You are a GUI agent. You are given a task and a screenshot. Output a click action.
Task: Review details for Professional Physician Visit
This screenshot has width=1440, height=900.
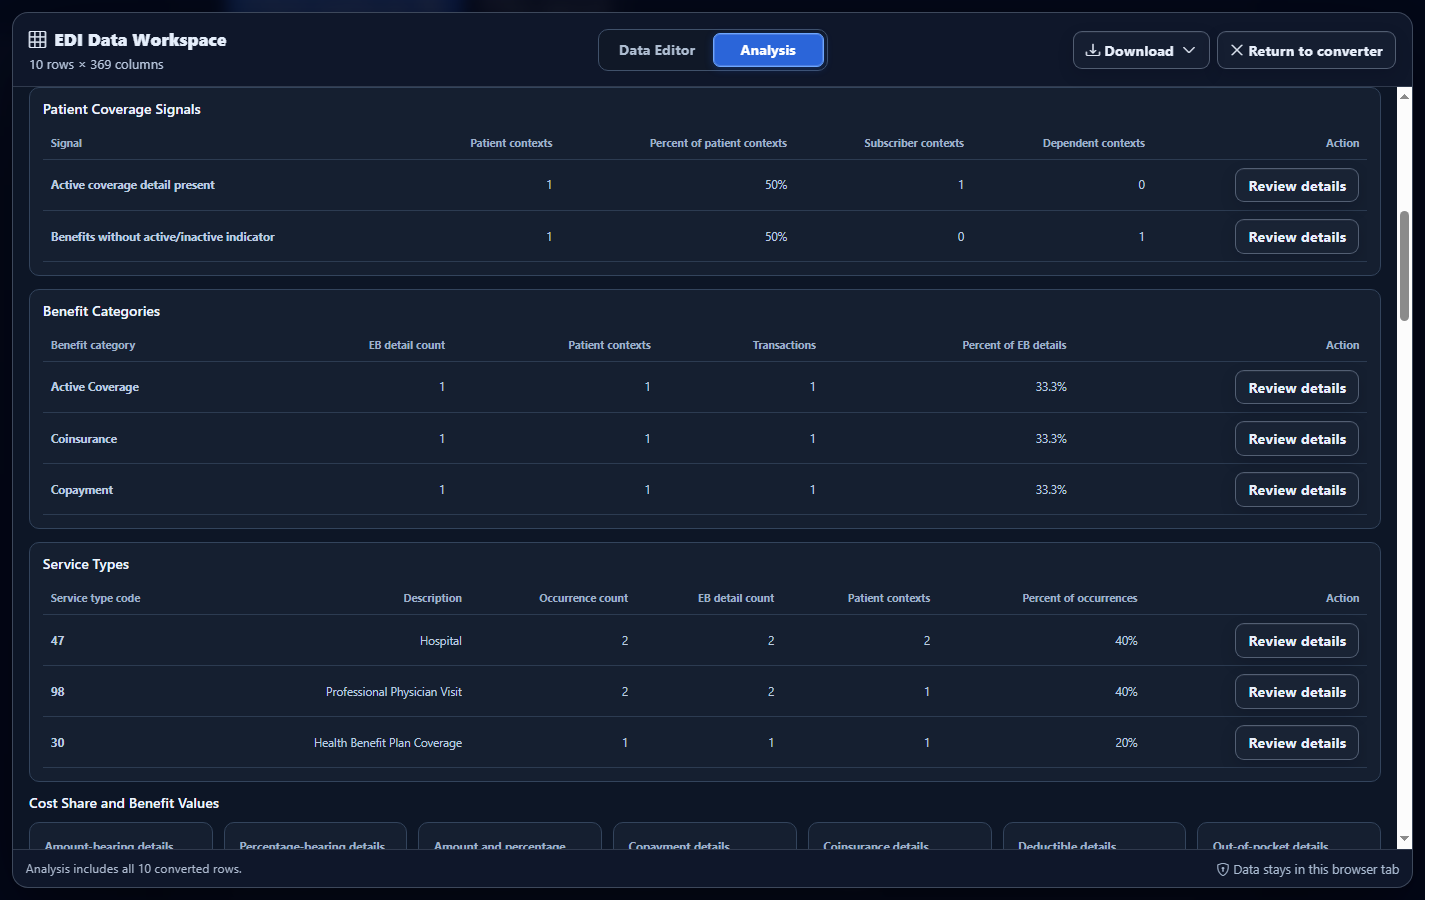click(x=1297, y=692)
